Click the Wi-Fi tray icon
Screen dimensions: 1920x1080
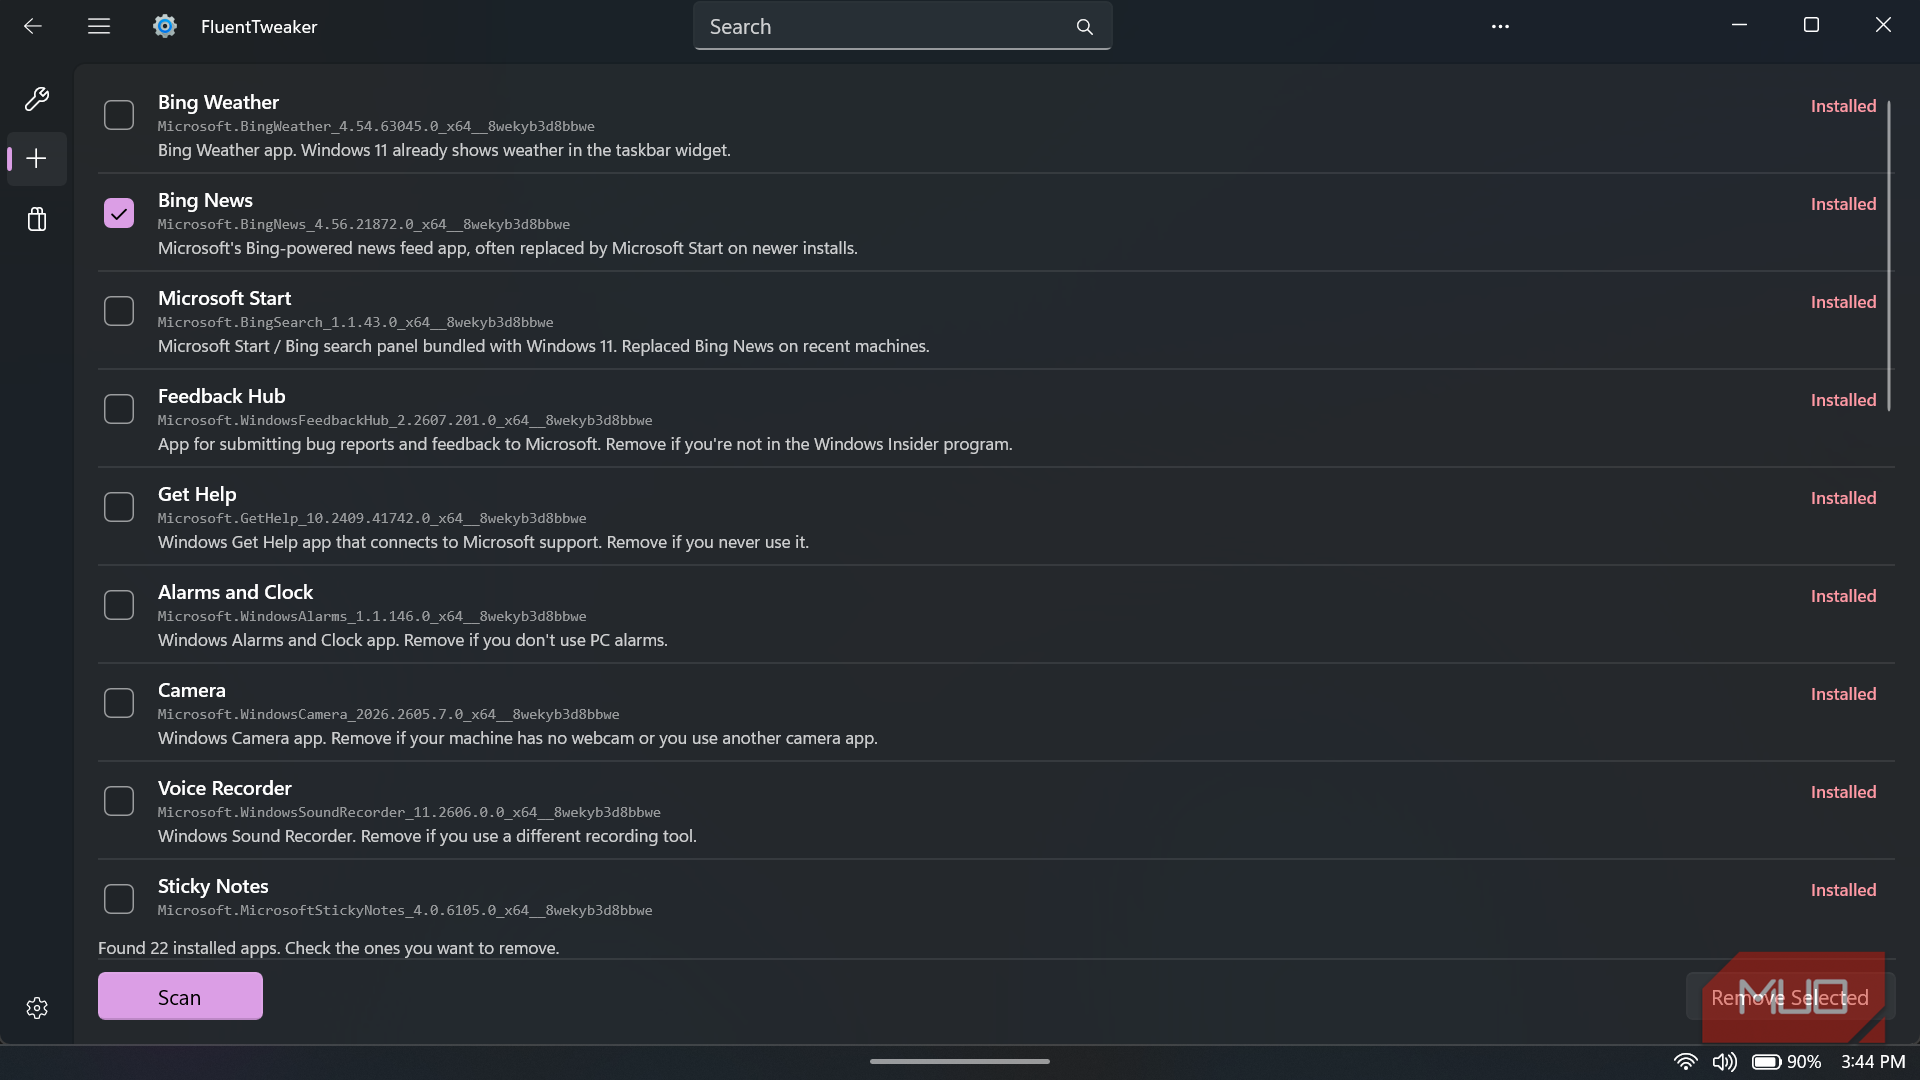(x=1686, y=1062)
